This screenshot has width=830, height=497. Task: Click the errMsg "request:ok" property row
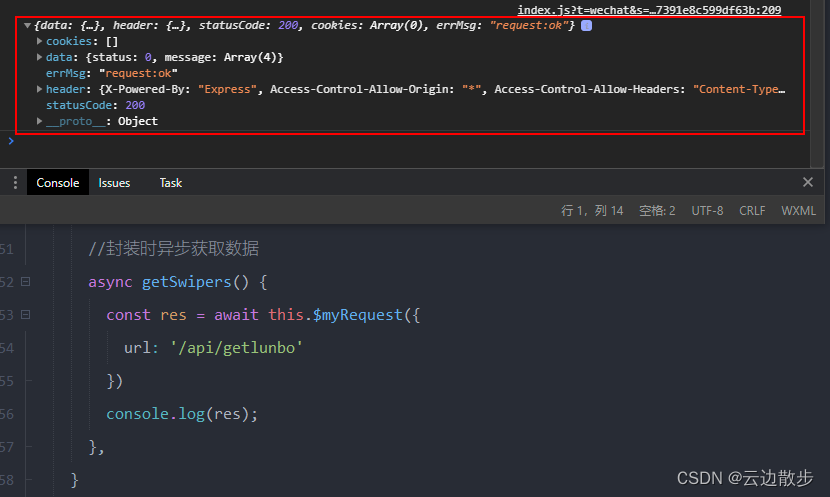(112, 73)
